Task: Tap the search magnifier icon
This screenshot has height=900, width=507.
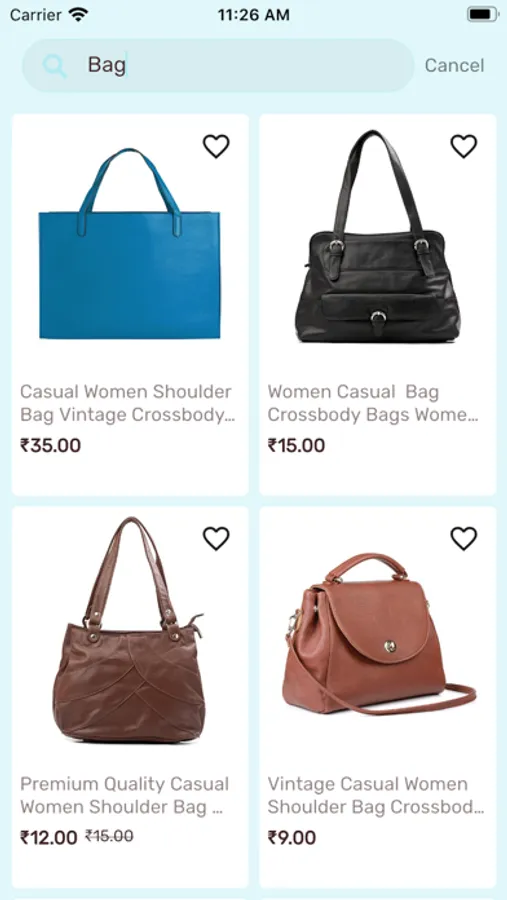Action: pos(55,65)
